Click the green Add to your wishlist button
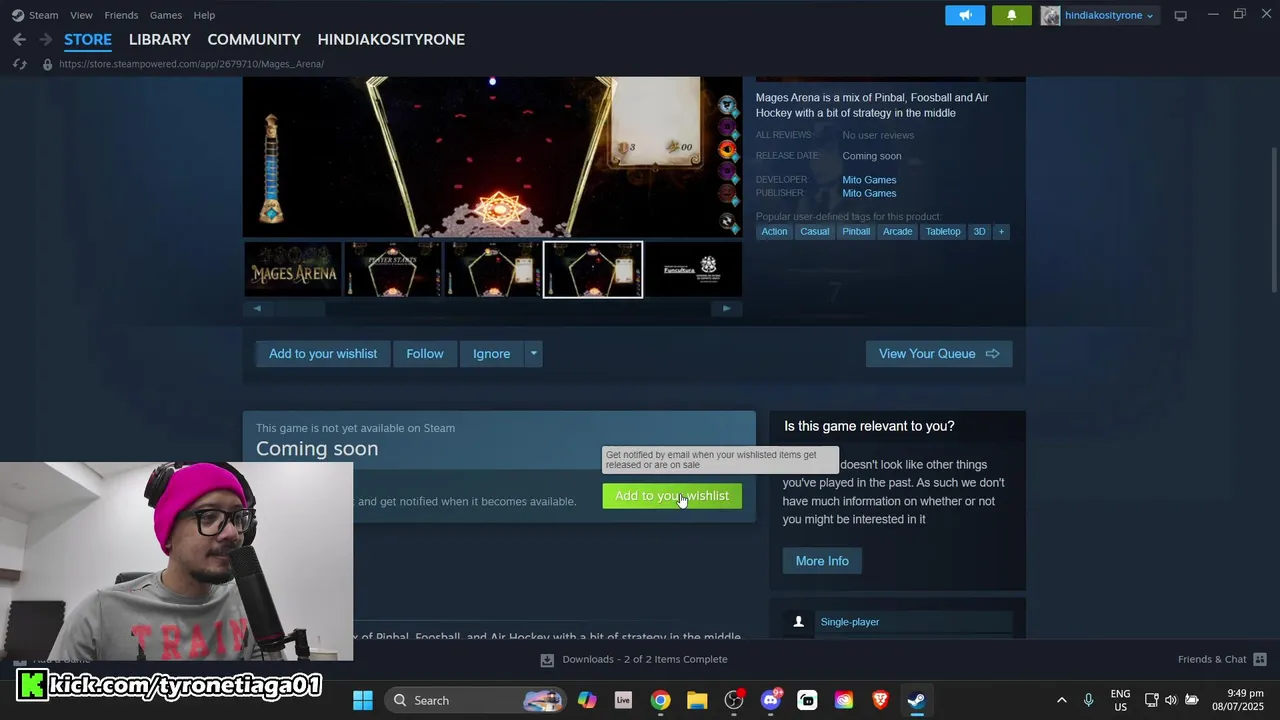 (x=672, y=496)
